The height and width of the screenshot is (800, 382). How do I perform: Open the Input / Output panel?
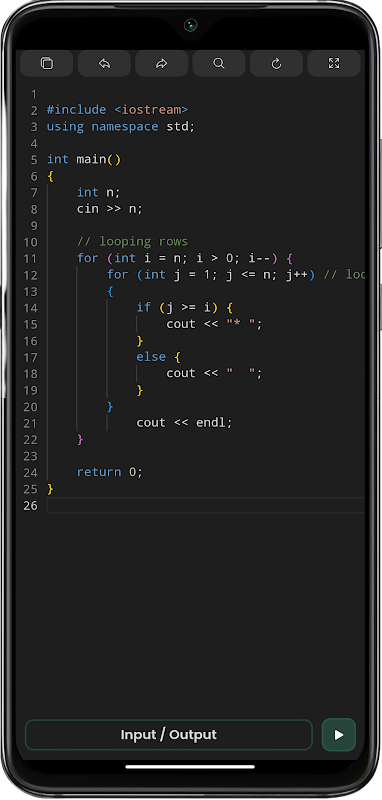point(169,735)
